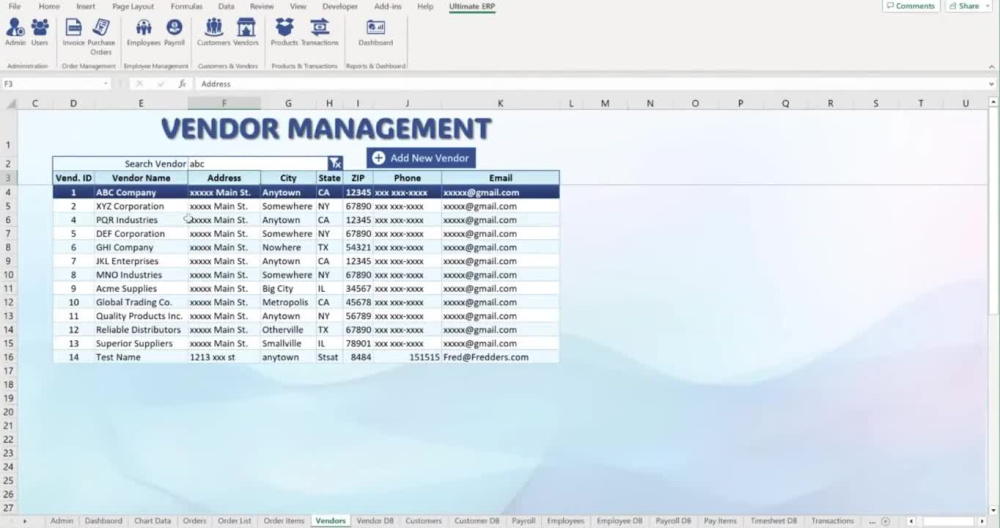The image size is (1000, 528).
Task: Open the File menu
Action: (14, 6)
